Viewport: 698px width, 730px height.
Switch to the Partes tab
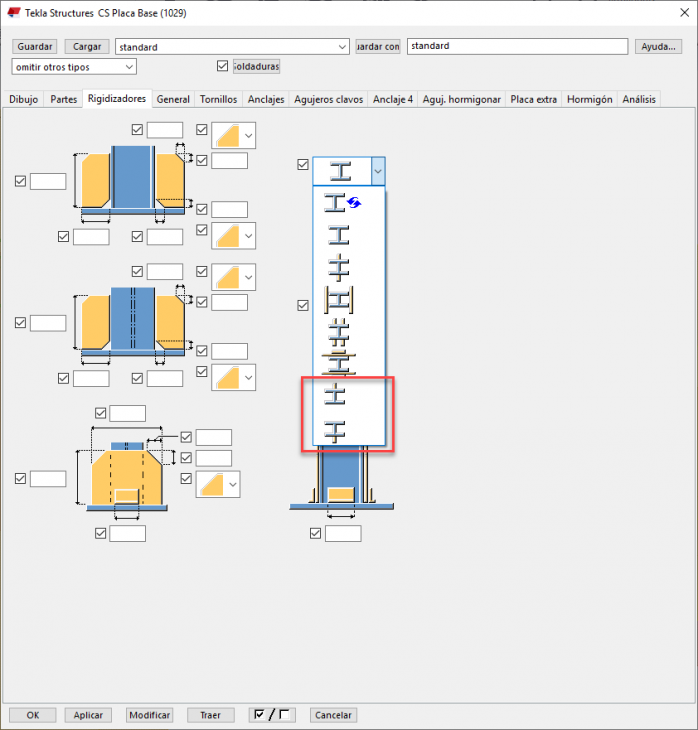[64, 99]
